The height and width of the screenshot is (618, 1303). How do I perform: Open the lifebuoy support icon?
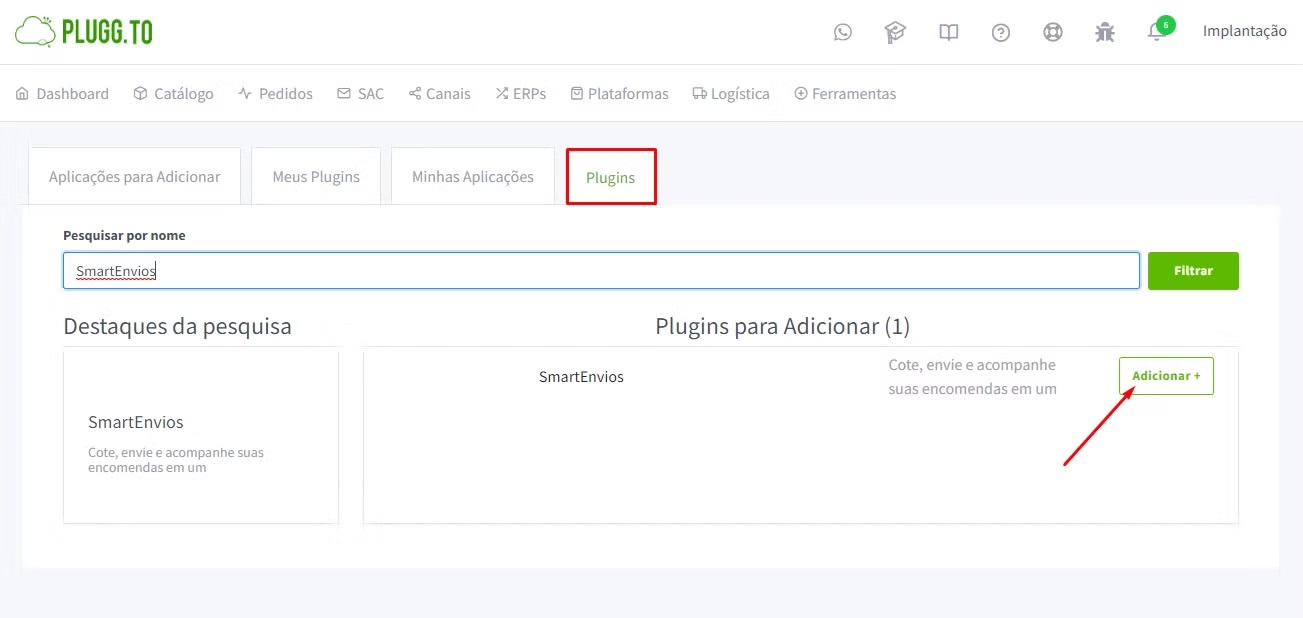coord(1053,32)
